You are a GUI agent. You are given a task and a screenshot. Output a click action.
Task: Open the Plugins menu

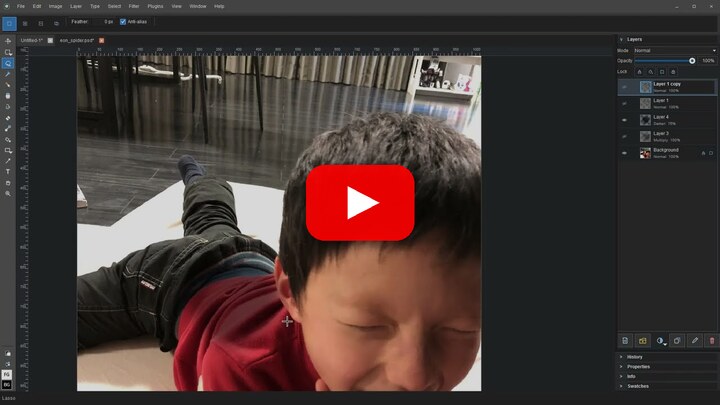pyautogui.click(x=155, y=6)
